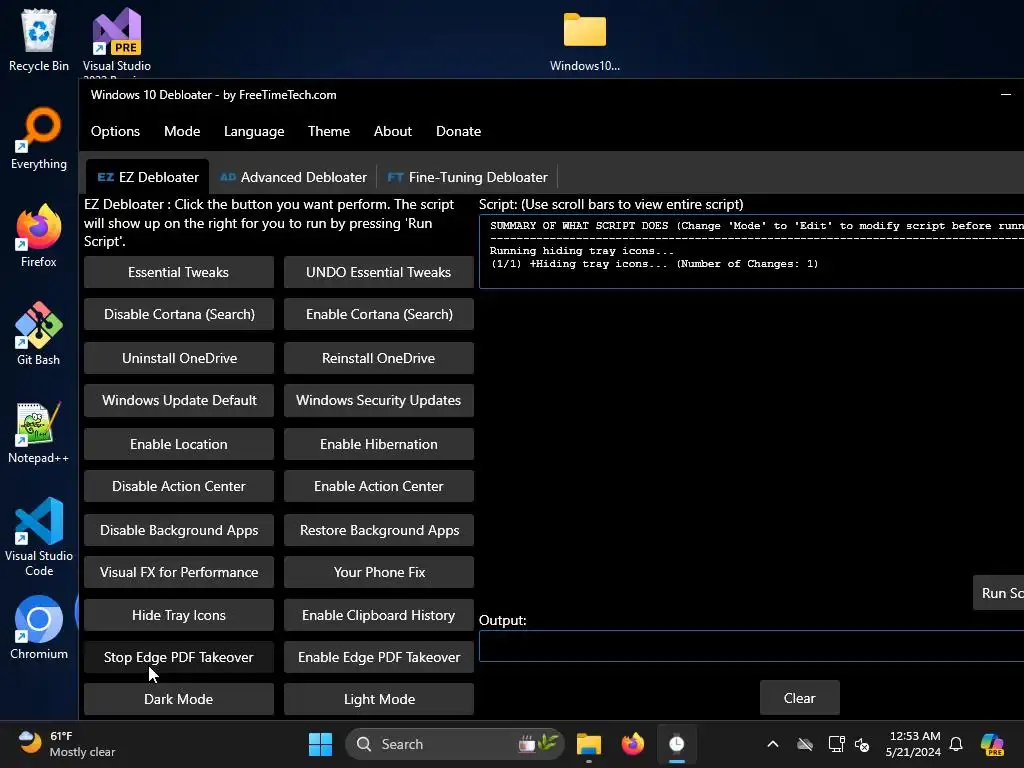The height and width of the screenshot is (768, 1024).
Task: Open the Options menu
Action: tap(115, 131)
